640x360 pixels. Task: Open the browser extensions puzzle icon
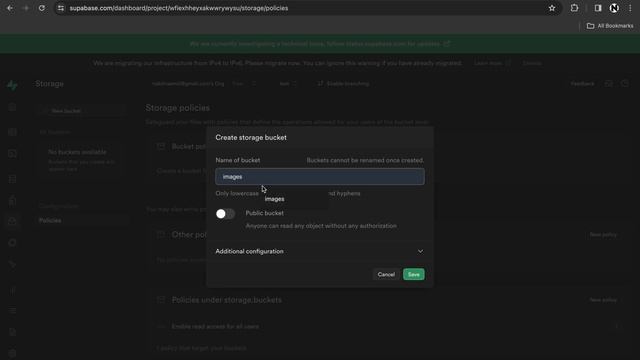(574, 8)
